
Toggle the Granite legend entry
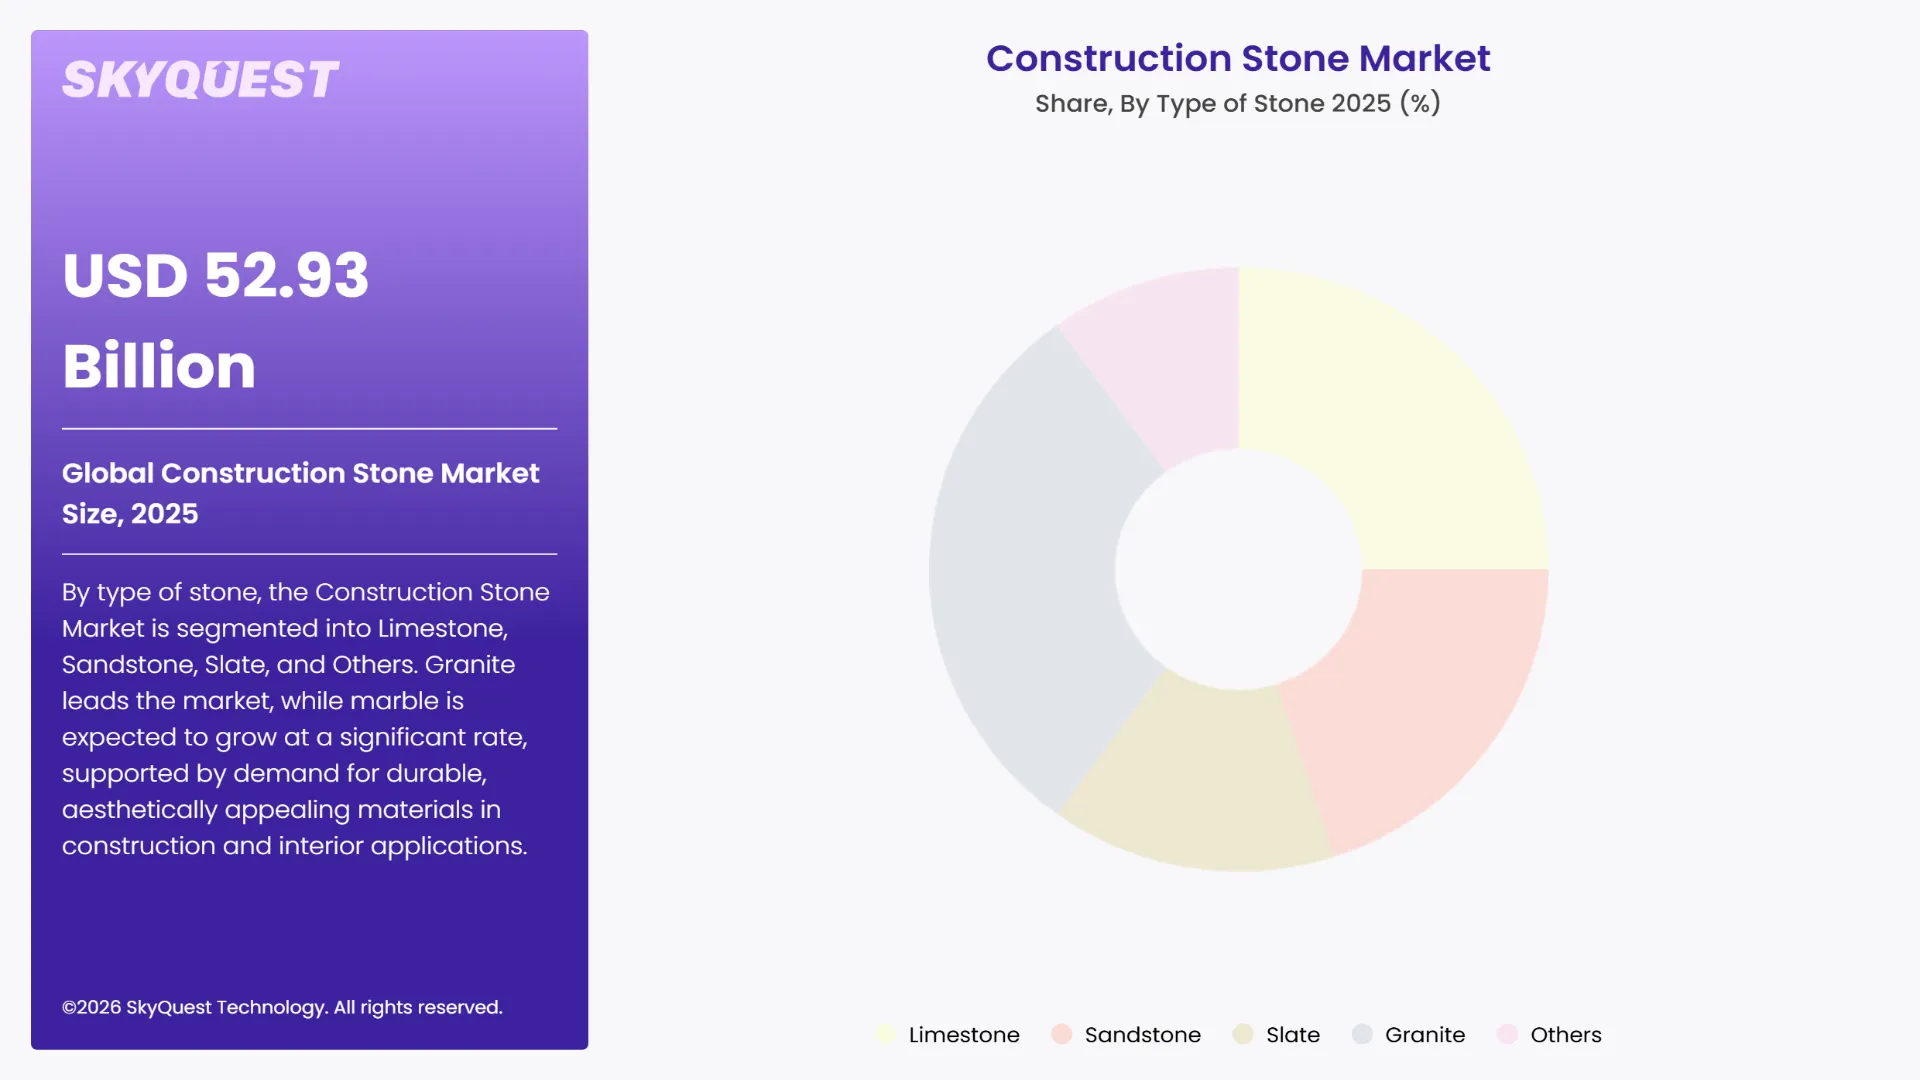pyautogui.click(x=1408, y=1035)
